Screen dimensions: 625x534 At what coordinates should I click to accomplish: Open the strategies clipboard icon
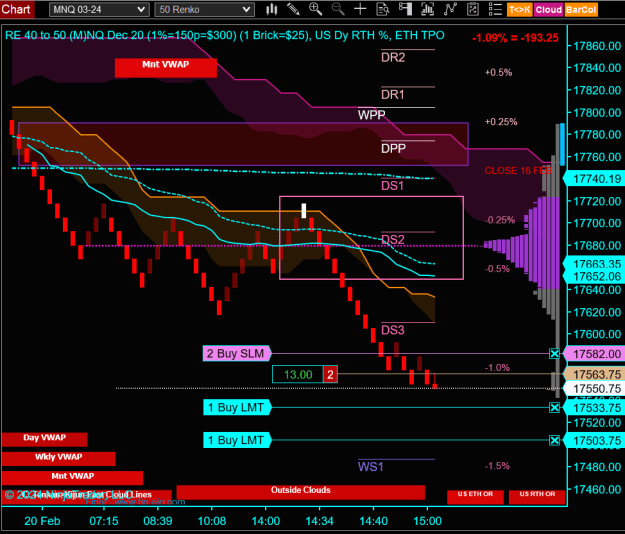473,9
